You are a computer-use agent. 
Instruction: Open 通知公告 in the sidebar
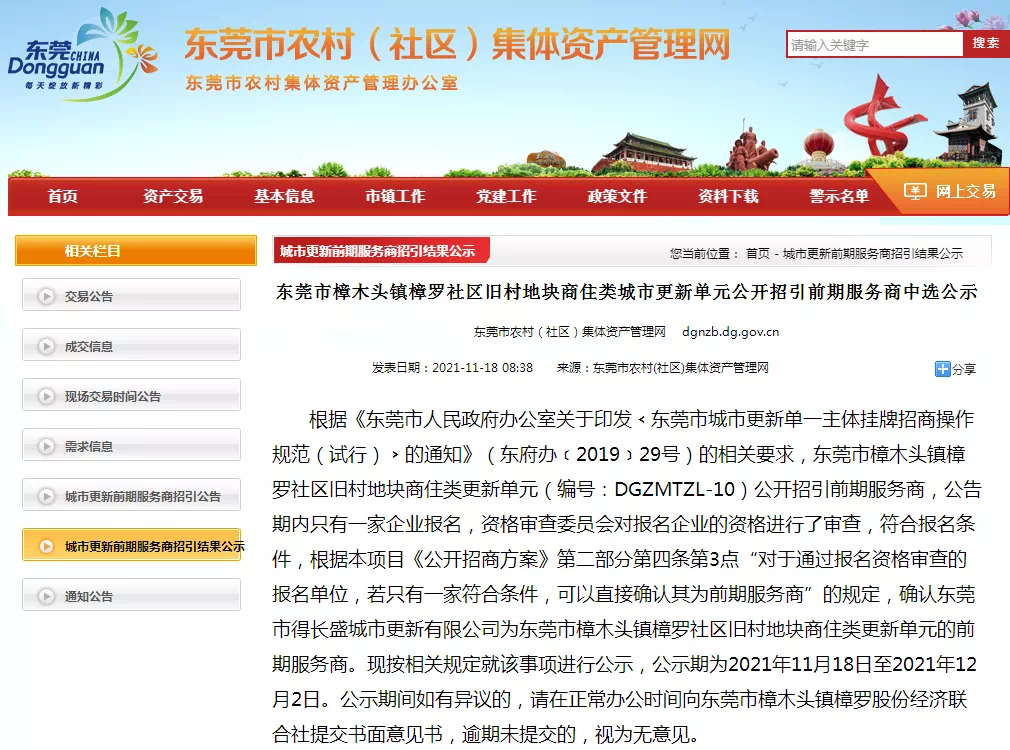coord(131,595)
